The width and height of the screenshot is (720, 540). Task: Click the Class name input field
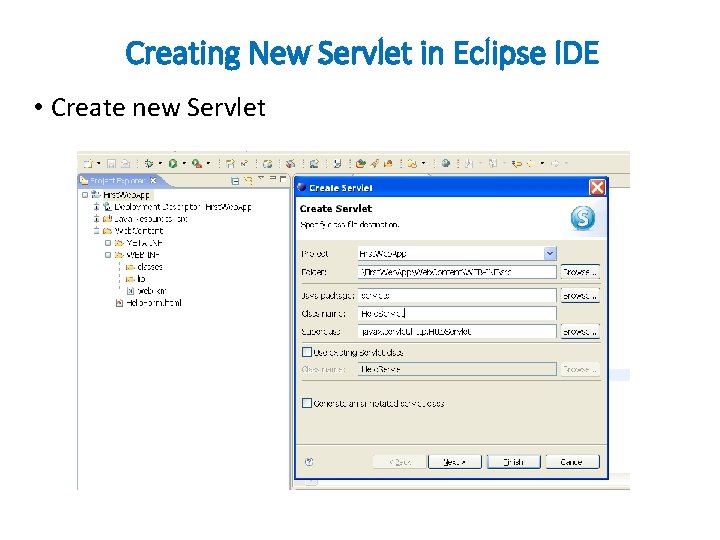click(457, 314)
